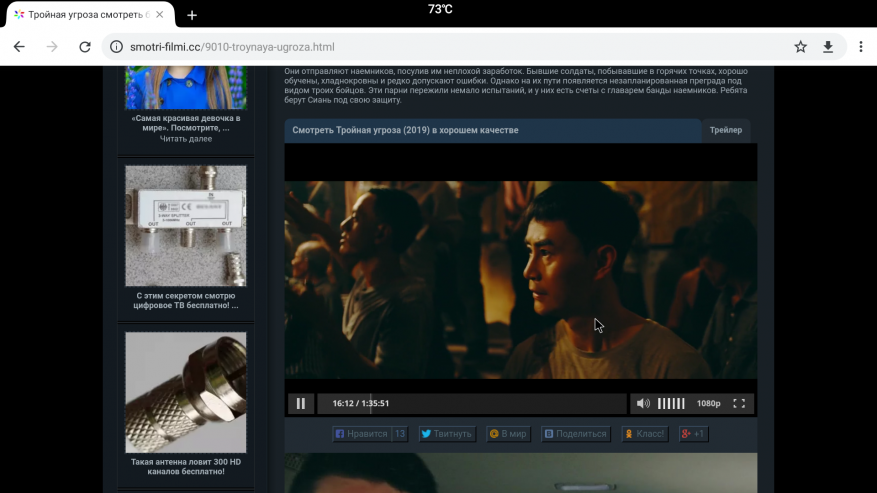Screen dimensions: 877x493
Task: Go back to the previous page
Action: point(19,47)
